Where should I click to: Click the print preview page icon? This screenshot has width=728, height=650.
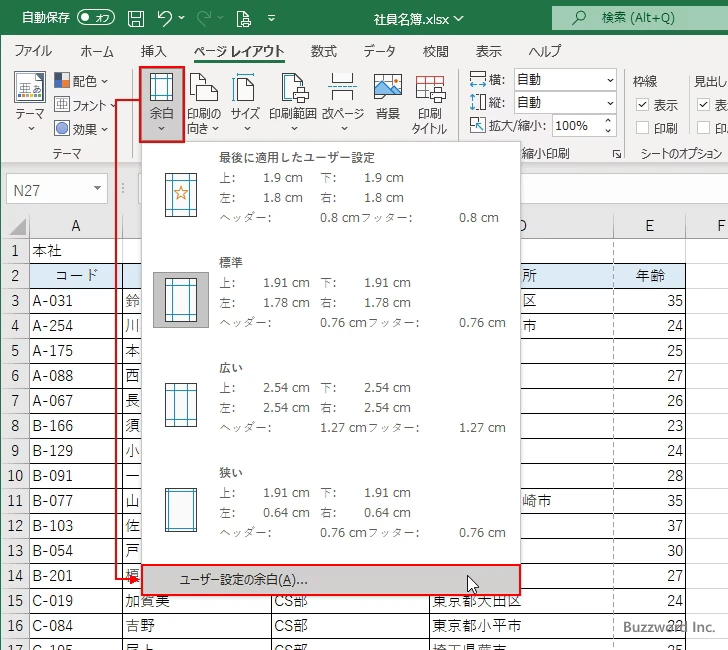click(244, 19)
